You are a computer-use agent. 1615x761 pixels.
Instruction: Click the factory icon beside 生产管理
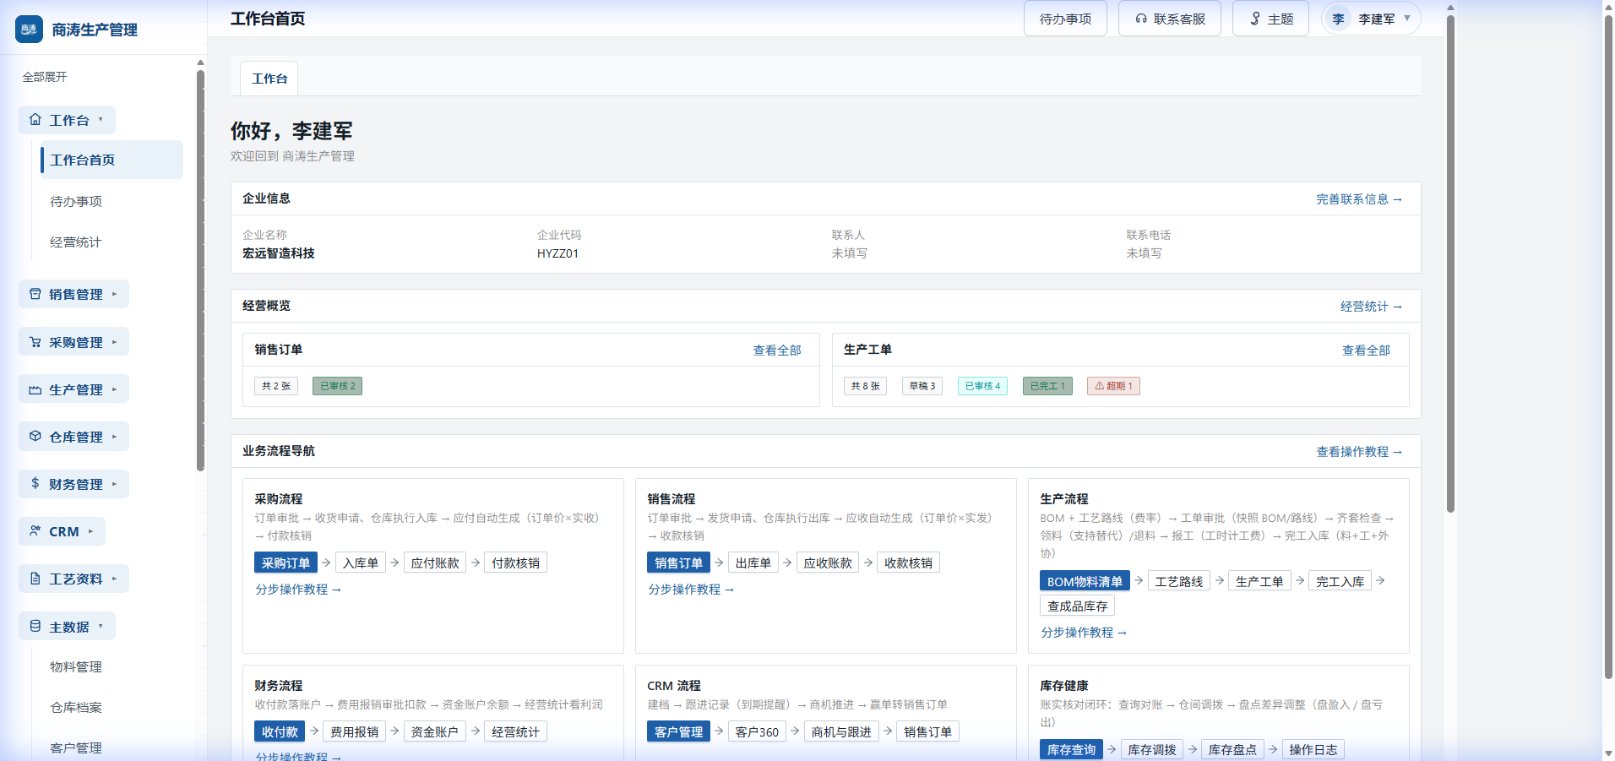point(35,390)
